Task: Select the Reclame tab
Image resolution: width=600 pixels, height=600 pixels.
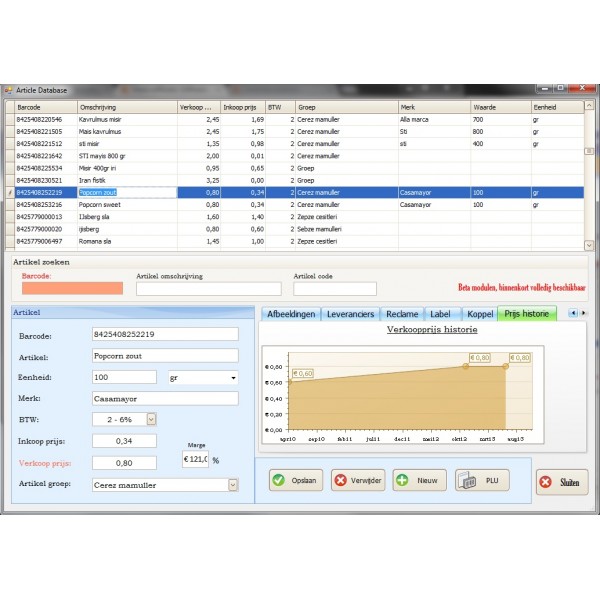Action: (x=402, y=314)
